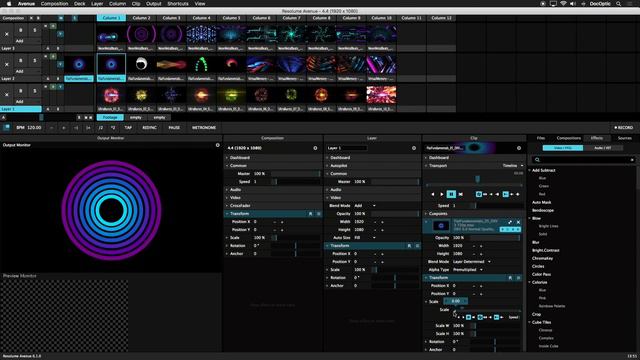The image size is (640, 360).
Task: Double the BPM with *2 button
Action: pos(113,128)
